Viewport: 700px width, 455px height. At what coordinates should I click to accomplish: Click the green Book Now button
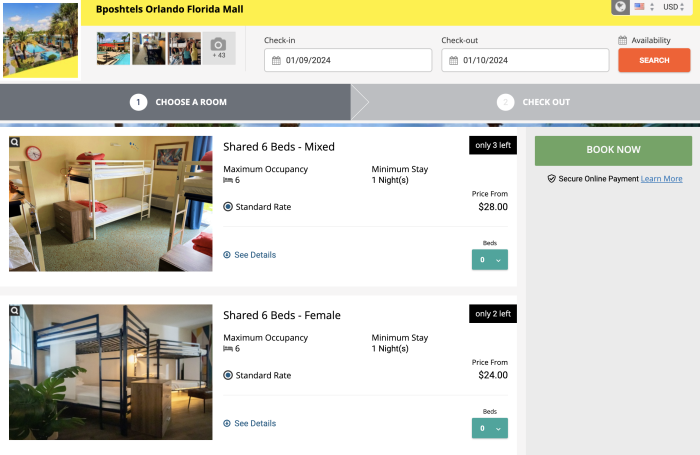tap(613, 150)
